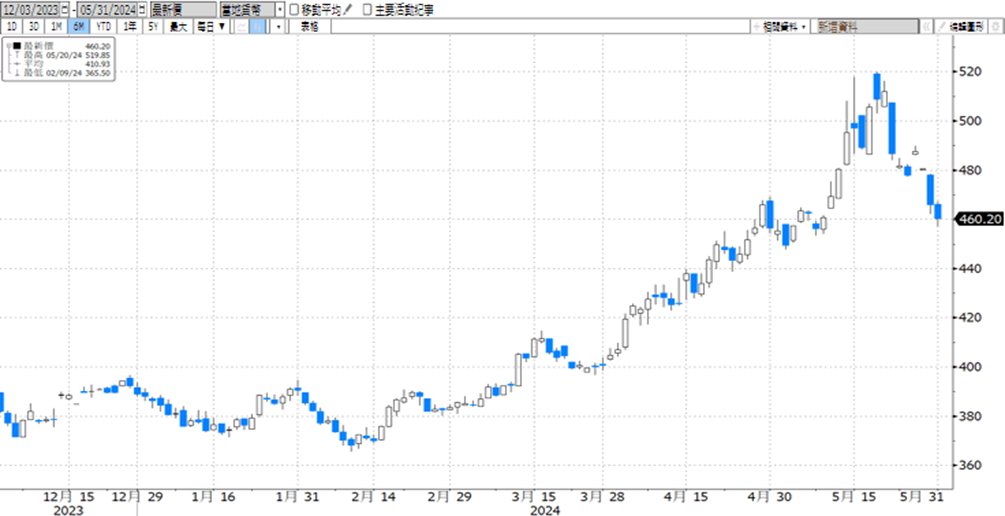This screenshot has height=516, width=1005.
Task: Click the pencil icon beside 移動平均
Action: 348,10
